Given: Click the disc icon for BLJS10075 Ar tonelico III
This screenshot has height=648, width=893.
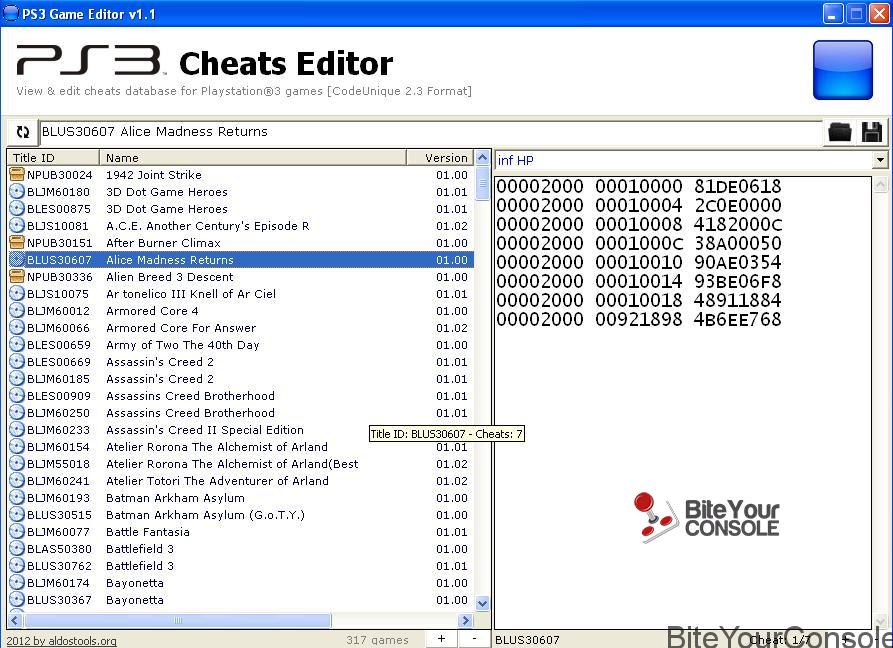Looking at the screenshot, I should click(x=17, y=294).
